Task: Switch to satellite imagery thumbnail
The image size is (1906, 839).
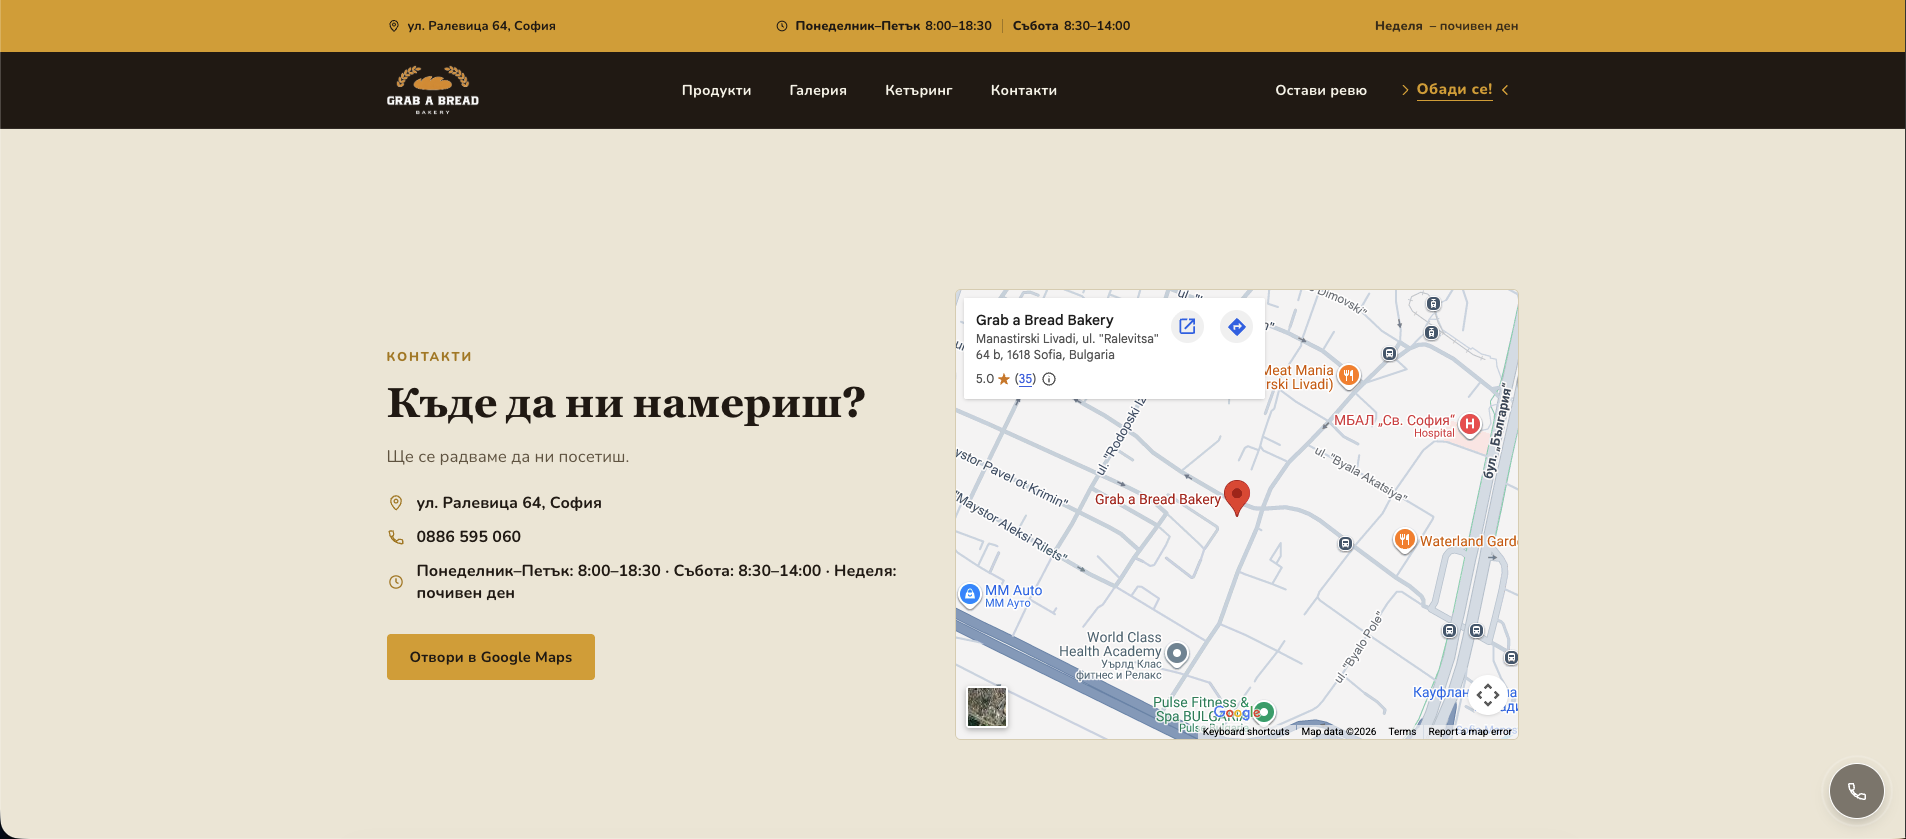Action: (x=987, y=707)
